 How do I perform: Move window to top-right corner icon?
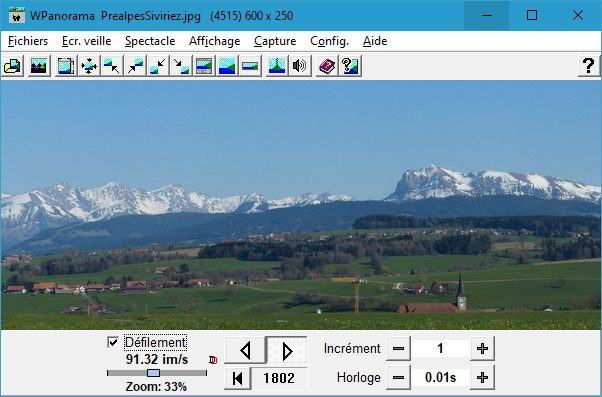point(135,66)
